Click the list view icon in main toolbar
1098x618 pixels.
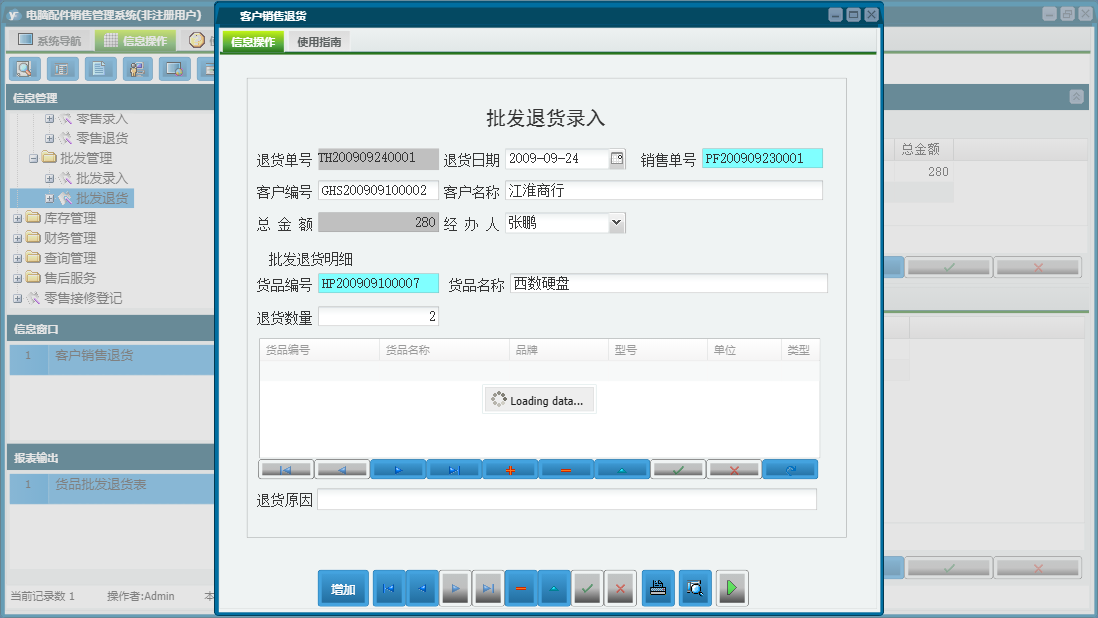pos(62,69)
